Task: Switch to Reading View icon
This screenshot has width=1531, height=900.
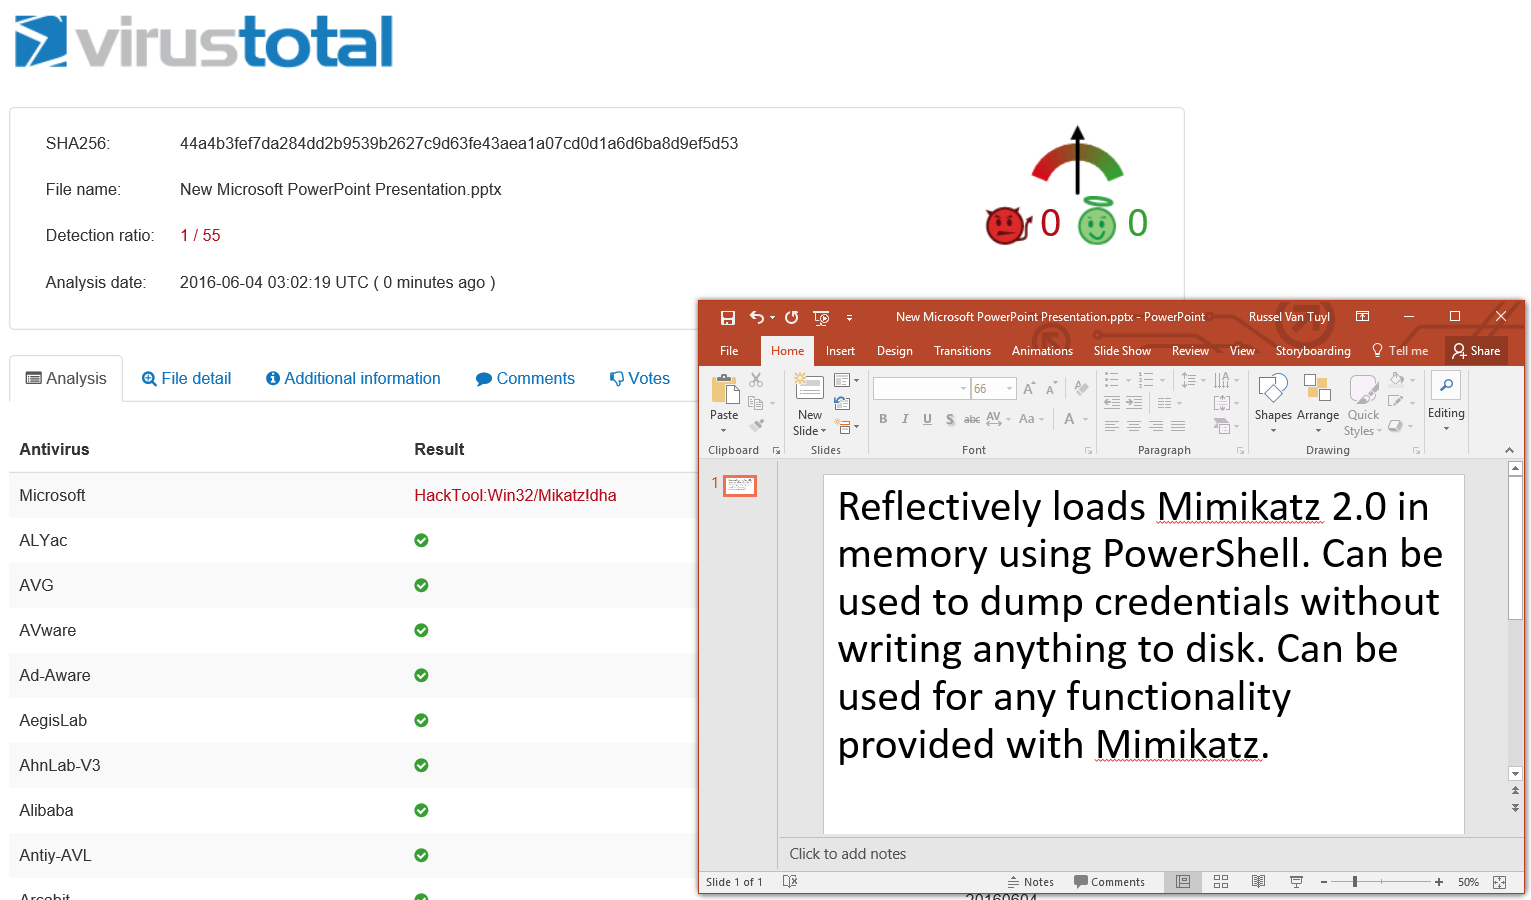Action: [1259, 882]
